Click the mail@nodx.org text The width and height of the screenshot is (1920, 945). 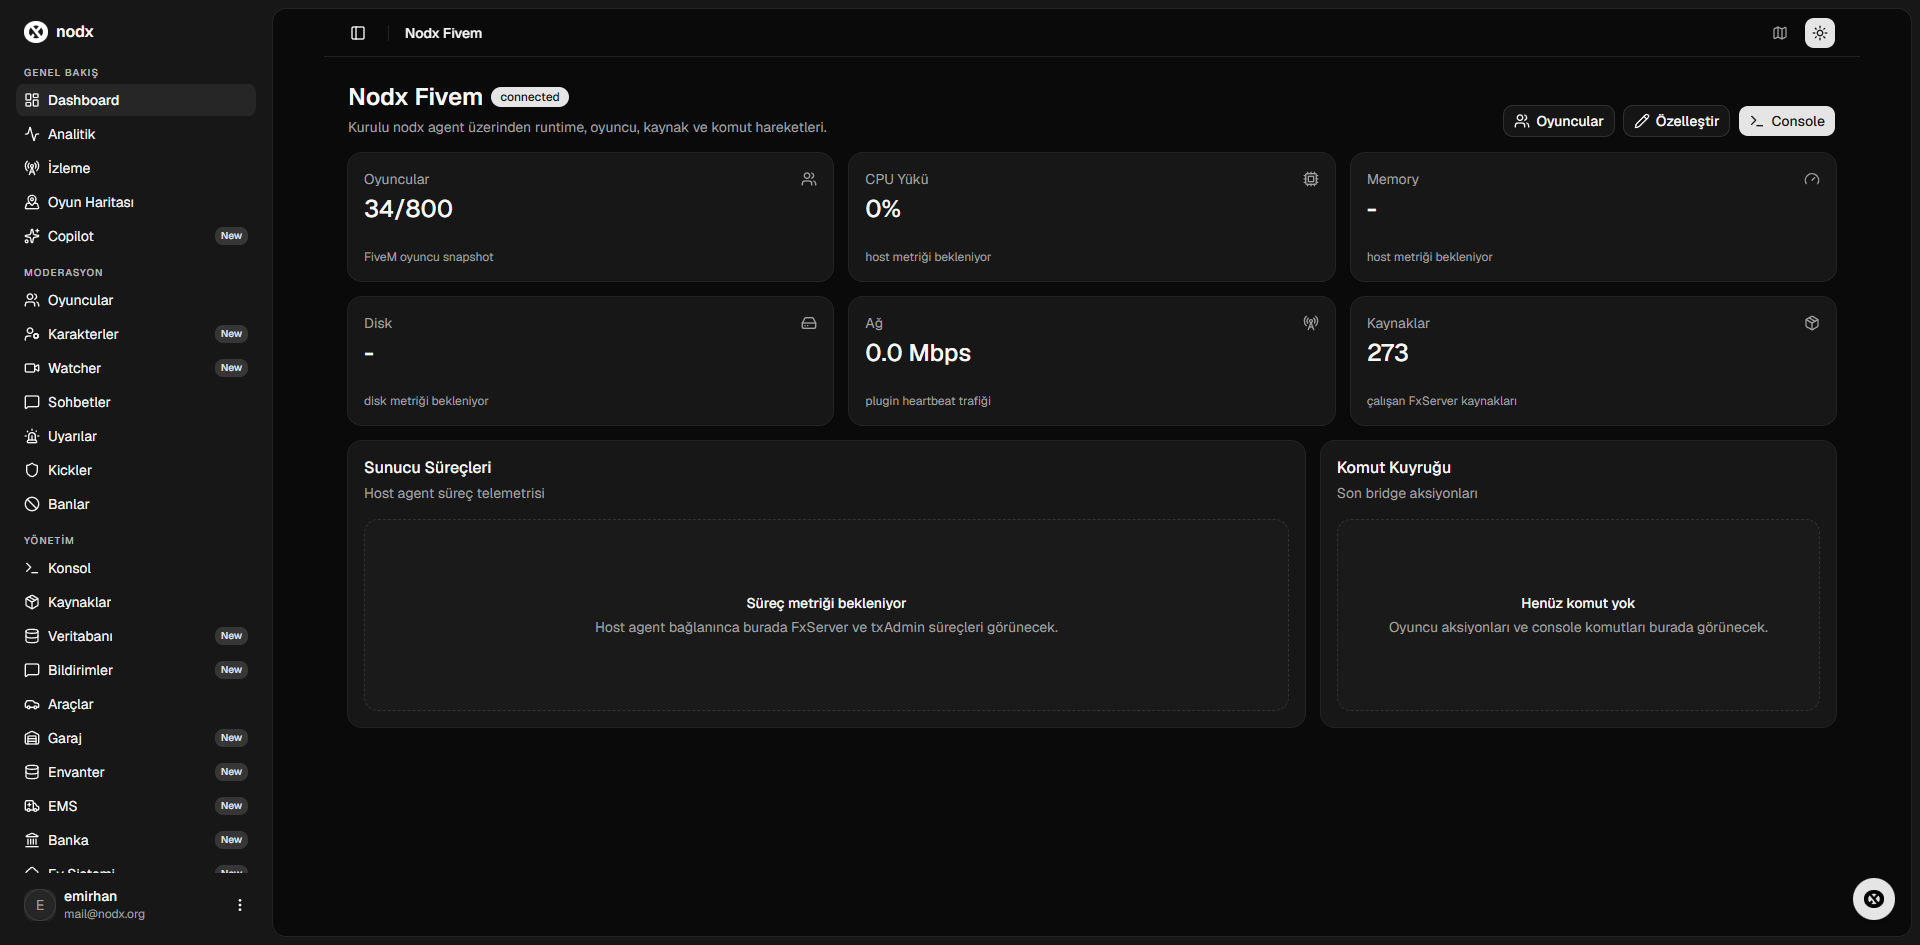tap(104, 914)
